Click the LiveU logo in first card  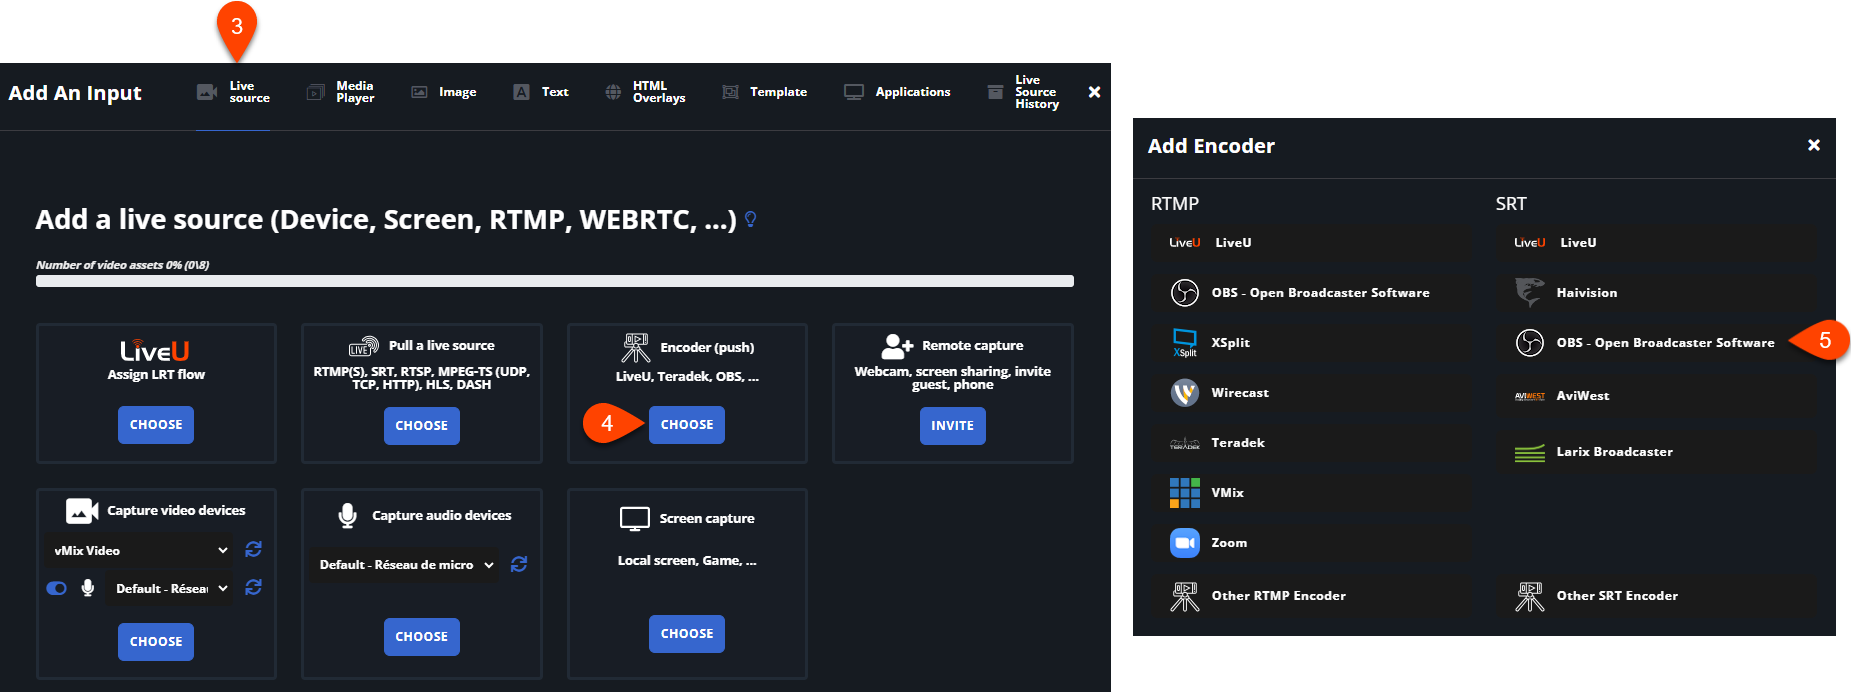[155, 351]
